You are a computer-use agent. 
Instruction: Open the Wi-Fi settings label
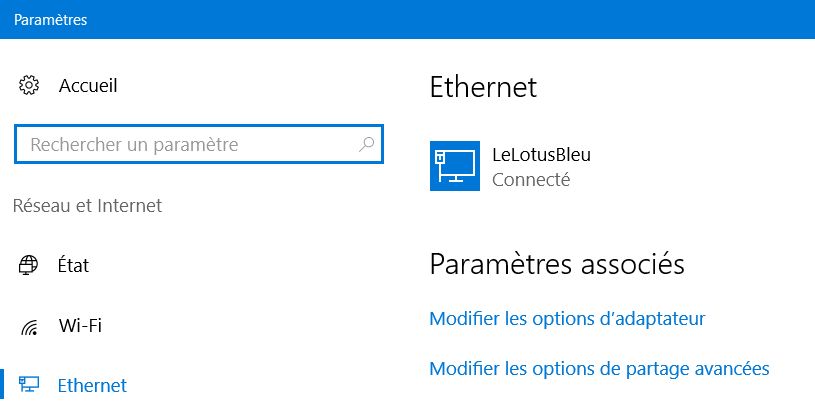point(80,326)
